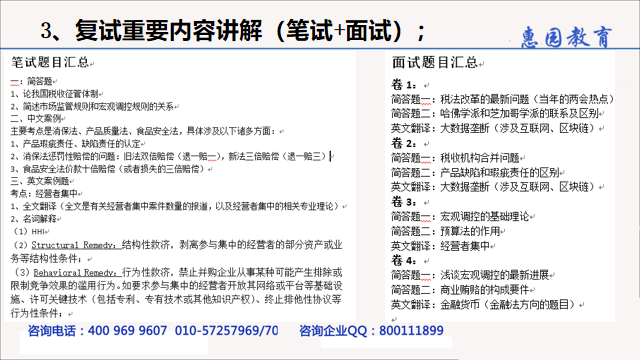This screenshot has width=640, height=360.
Task: Click the 三、英文案例题 heading
Action: coord(40,181)
